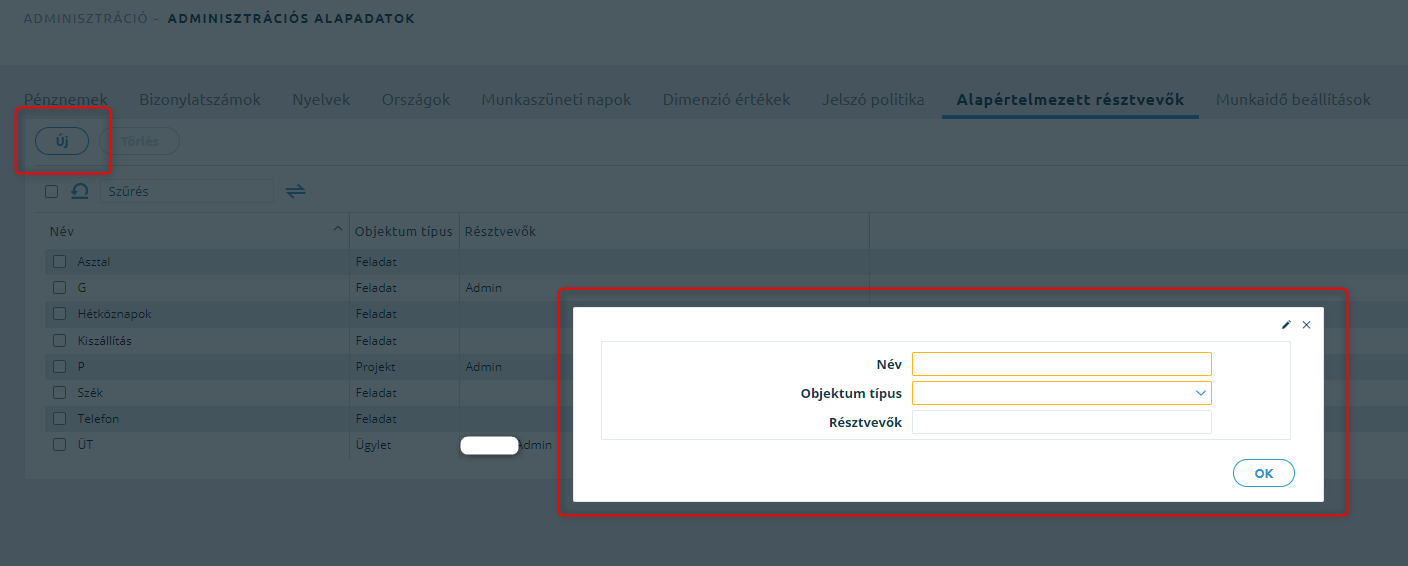Click the Objektum típus column header
This screenshot has width=1408, height=566.
(x=404, y=231)
